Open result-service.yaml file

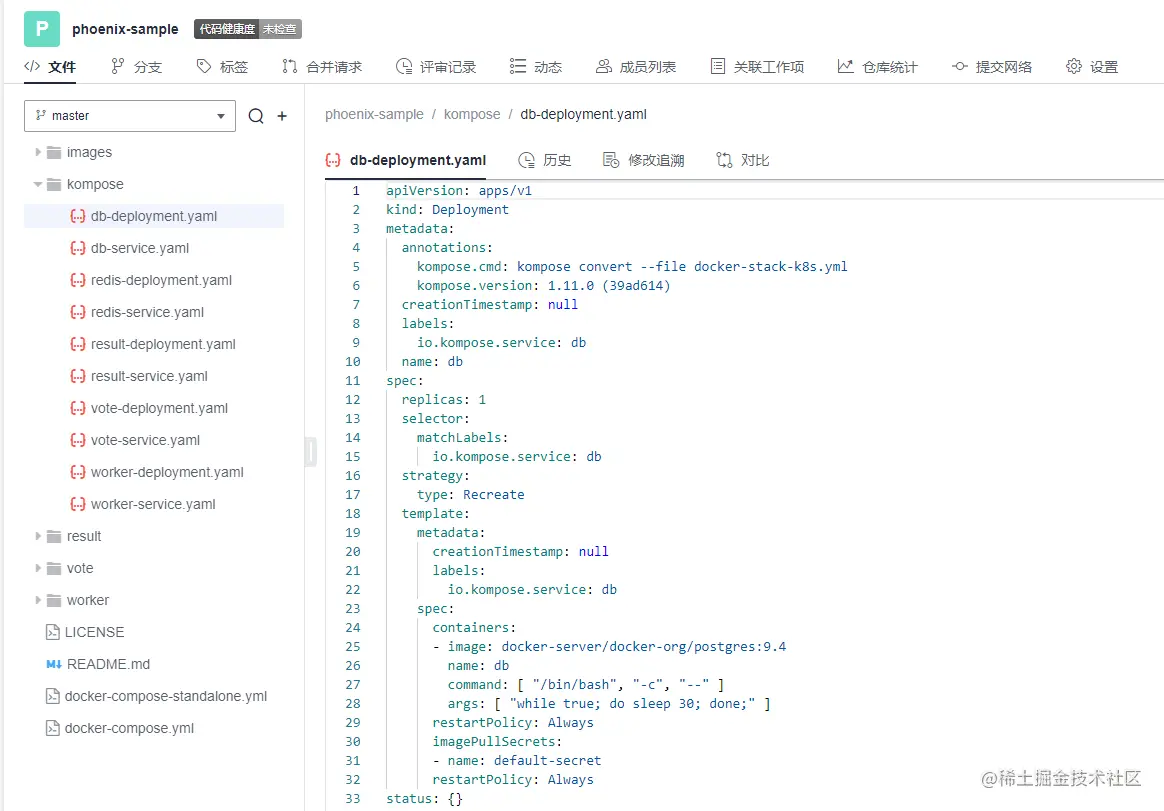[149, 376]
